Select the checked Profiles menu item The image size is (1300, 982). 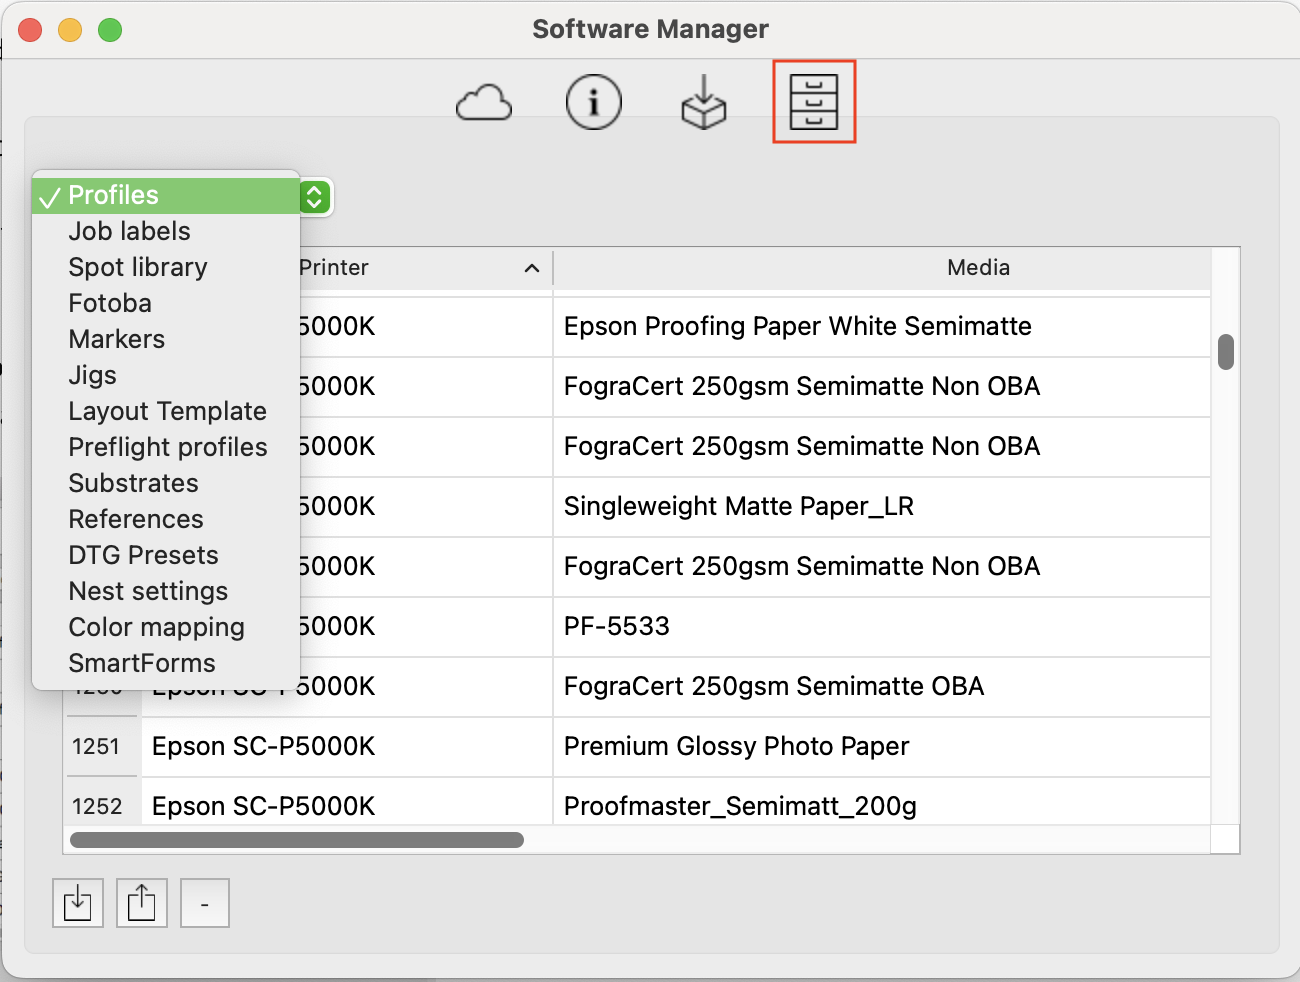113,195
